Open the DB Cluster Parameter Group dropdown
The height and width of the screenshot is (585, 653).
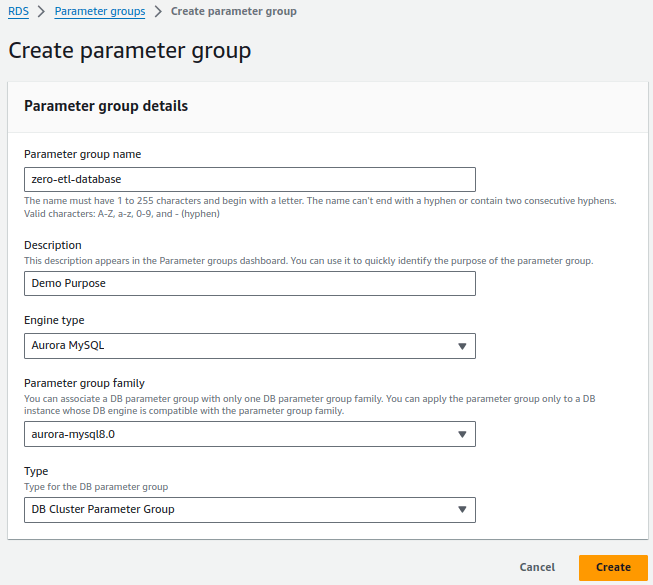[x=249, y=510]
